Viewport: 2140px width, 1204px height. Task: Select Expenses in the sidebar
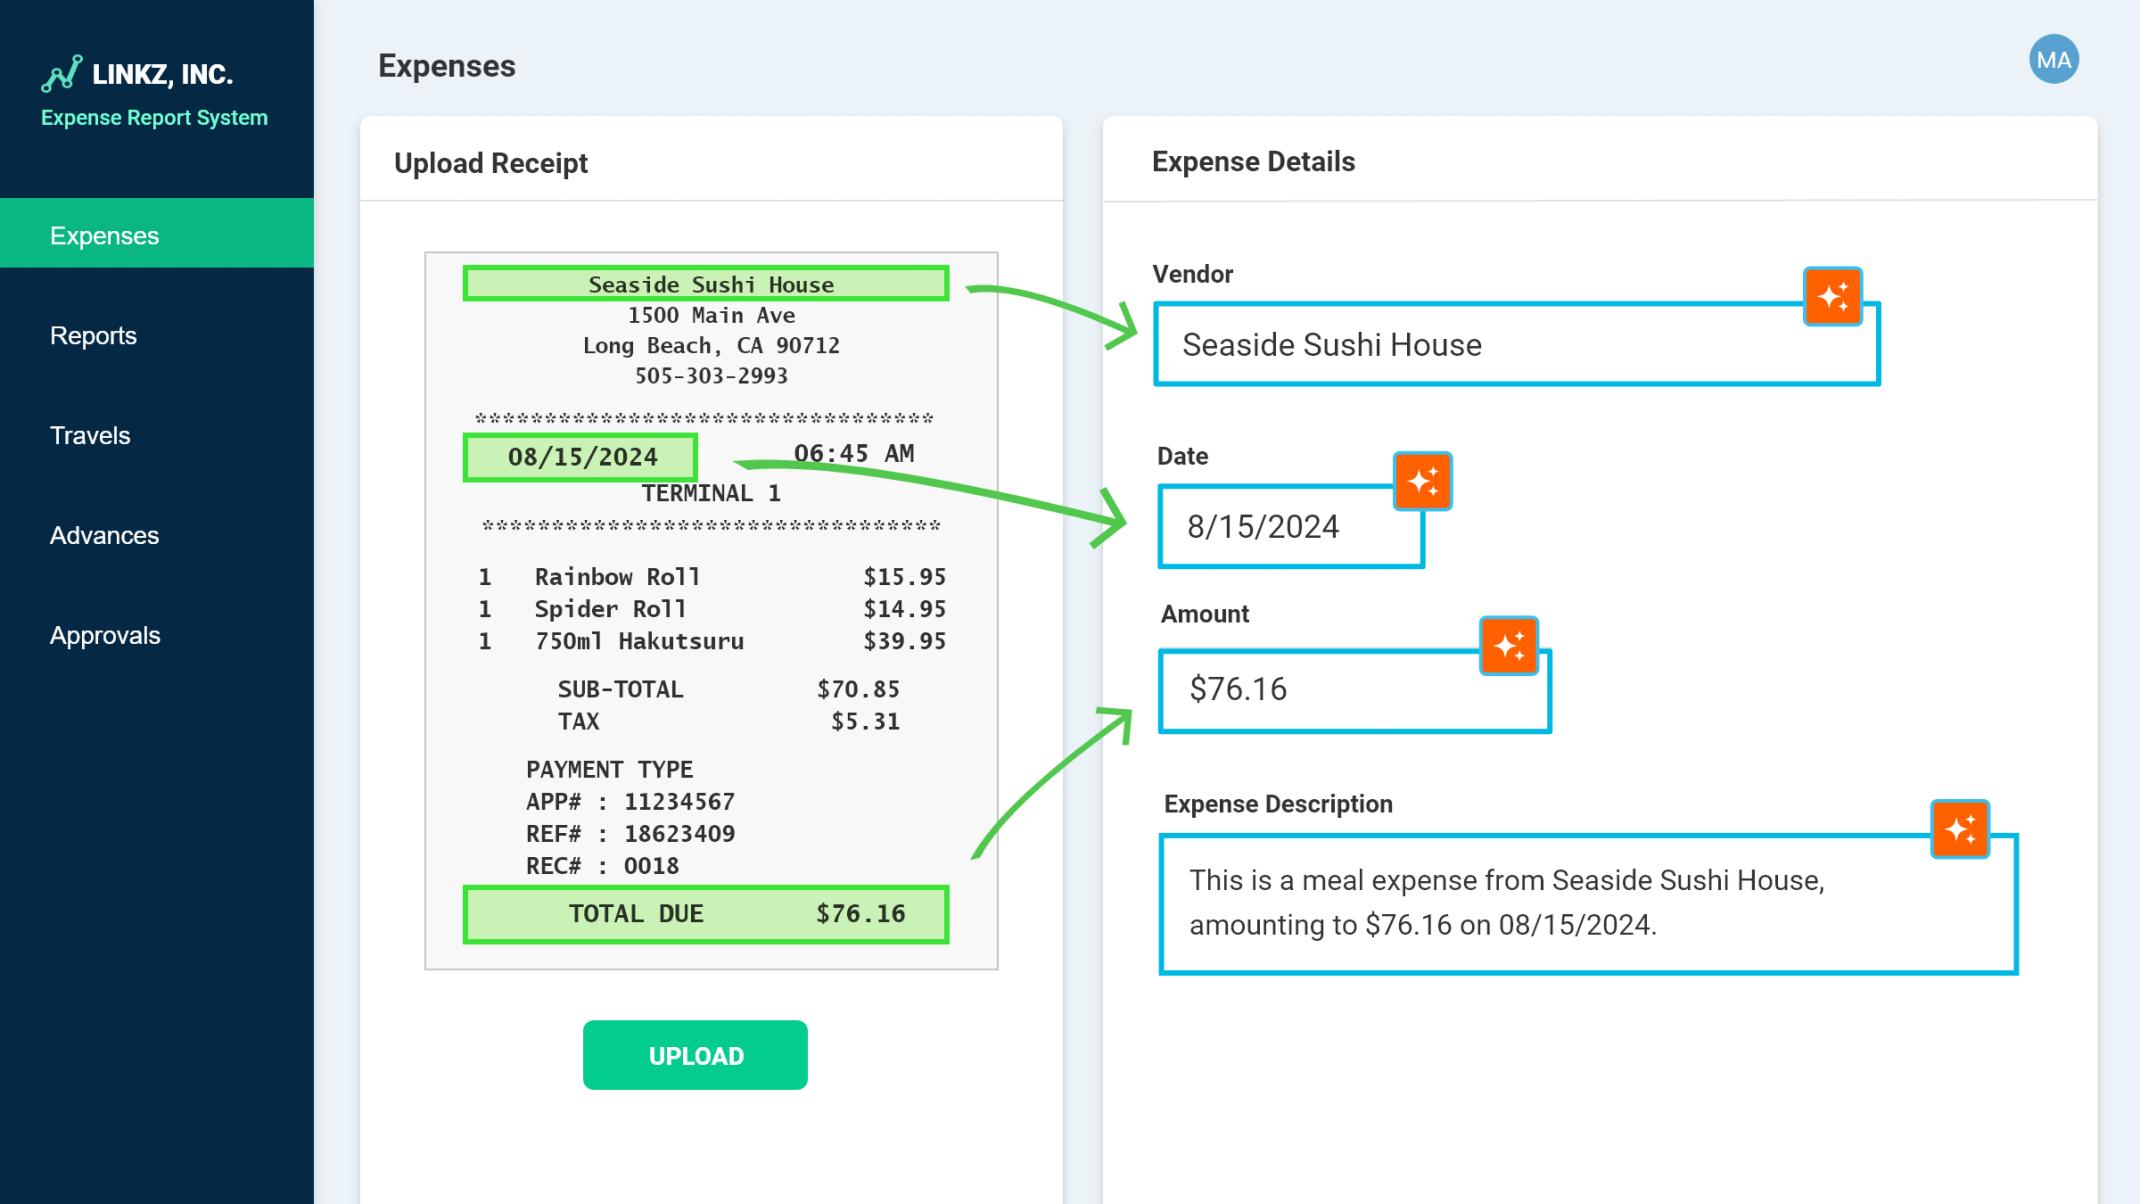point(103,235)
